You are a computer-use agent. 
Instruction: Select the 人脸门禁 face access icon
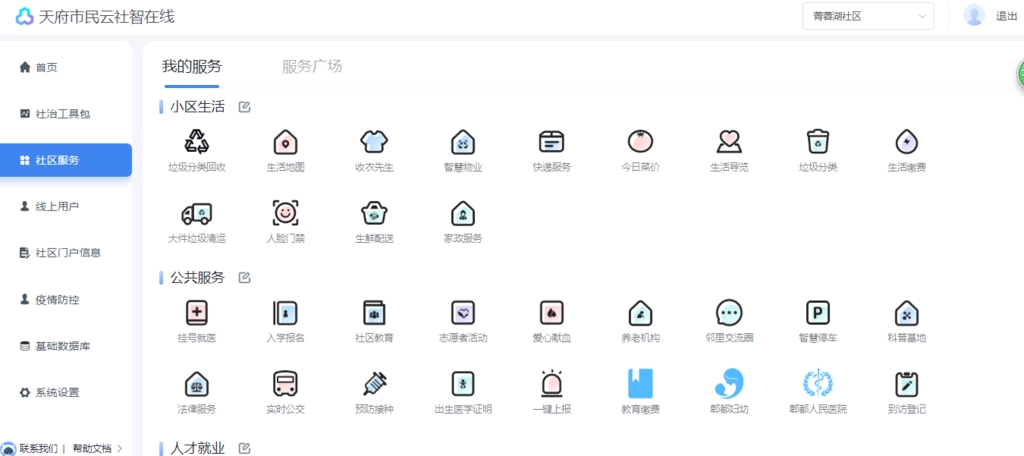coord(285,213)
